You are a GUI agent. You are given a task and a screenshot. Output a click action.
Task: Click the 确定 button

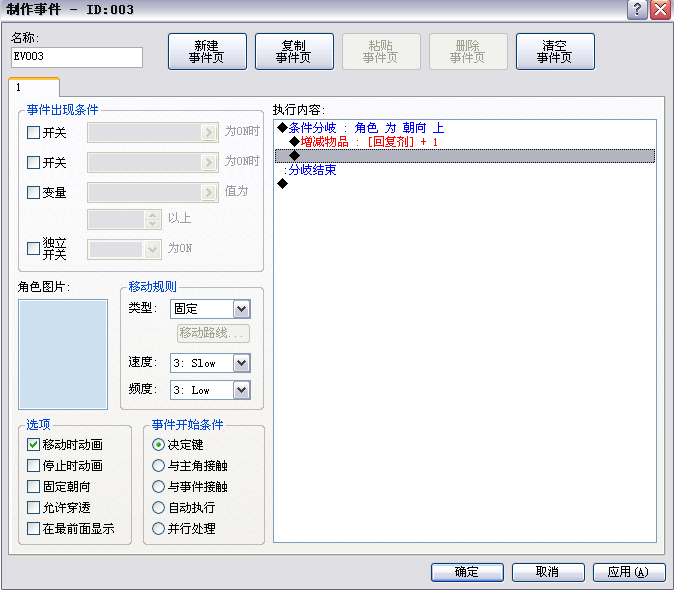click(x=467, y=572)
